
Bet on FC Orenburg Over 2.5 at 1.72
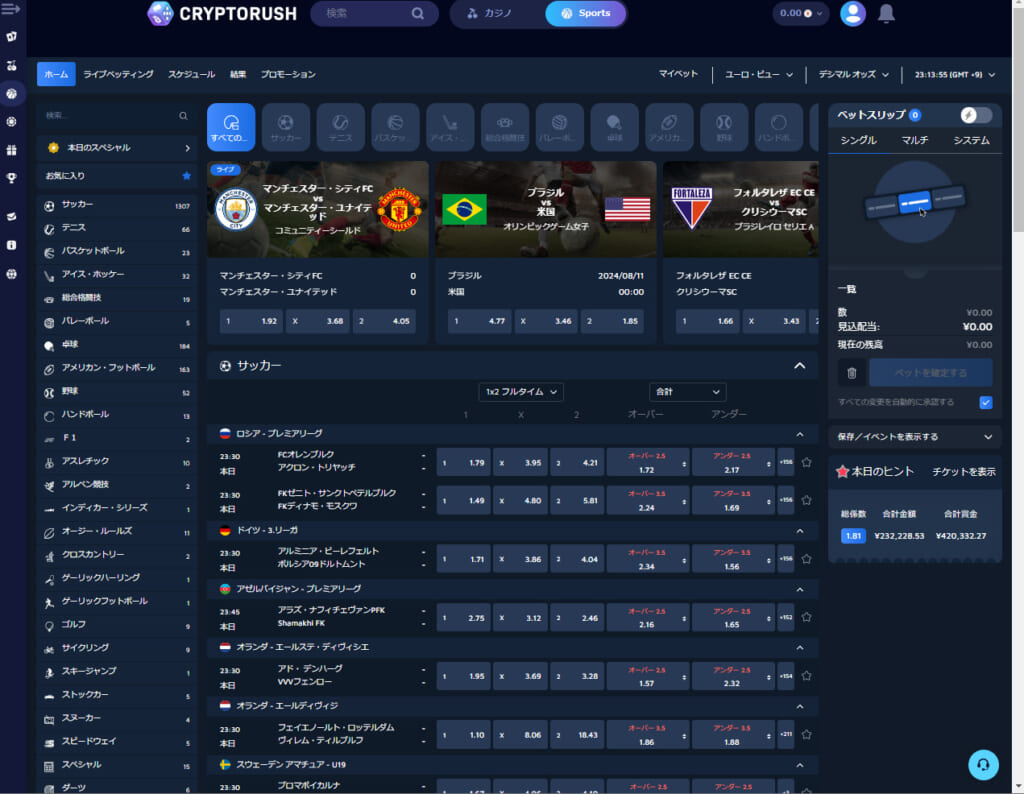[647, 462]
